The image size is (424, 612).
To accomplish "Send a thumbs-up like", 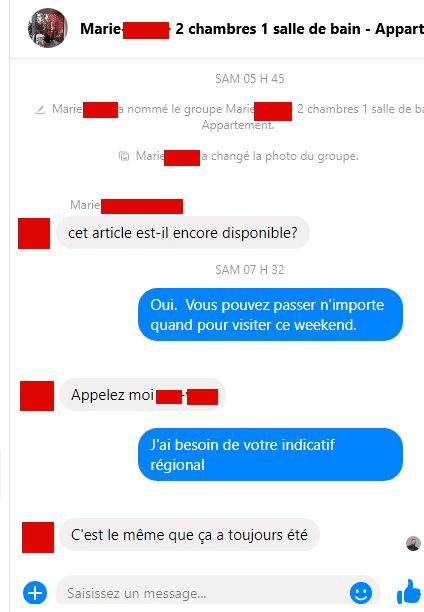I will tap(409, 591).
